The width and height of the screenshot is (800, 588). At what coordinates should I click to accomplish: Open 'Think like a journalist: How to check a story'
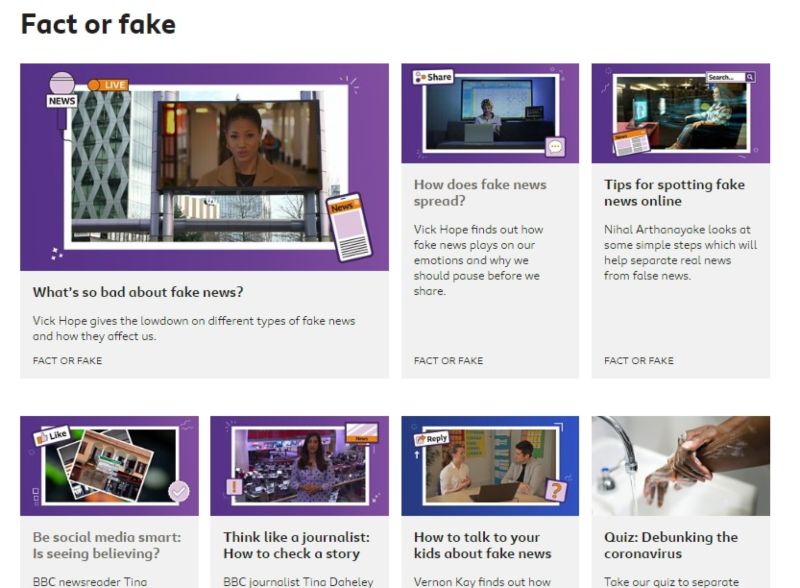coord(296,545)
